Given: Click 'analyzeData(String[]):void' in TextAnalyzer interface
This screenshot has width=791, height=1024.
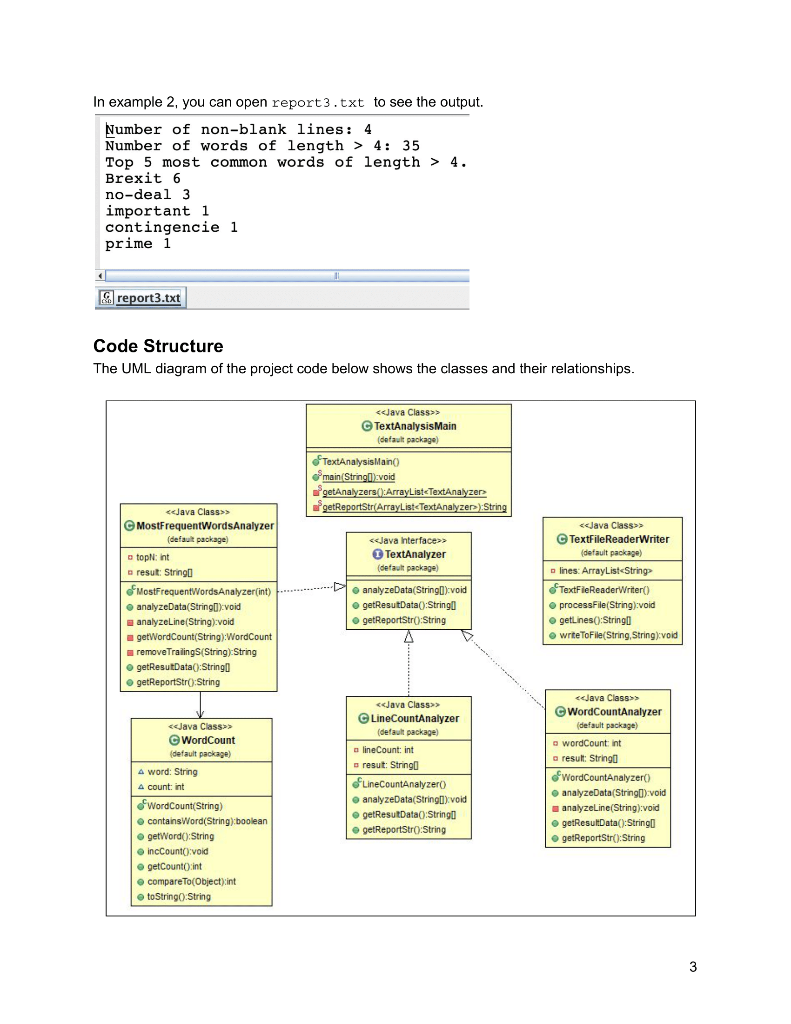Looking at the screenshot, I should [x=414, y=590].
